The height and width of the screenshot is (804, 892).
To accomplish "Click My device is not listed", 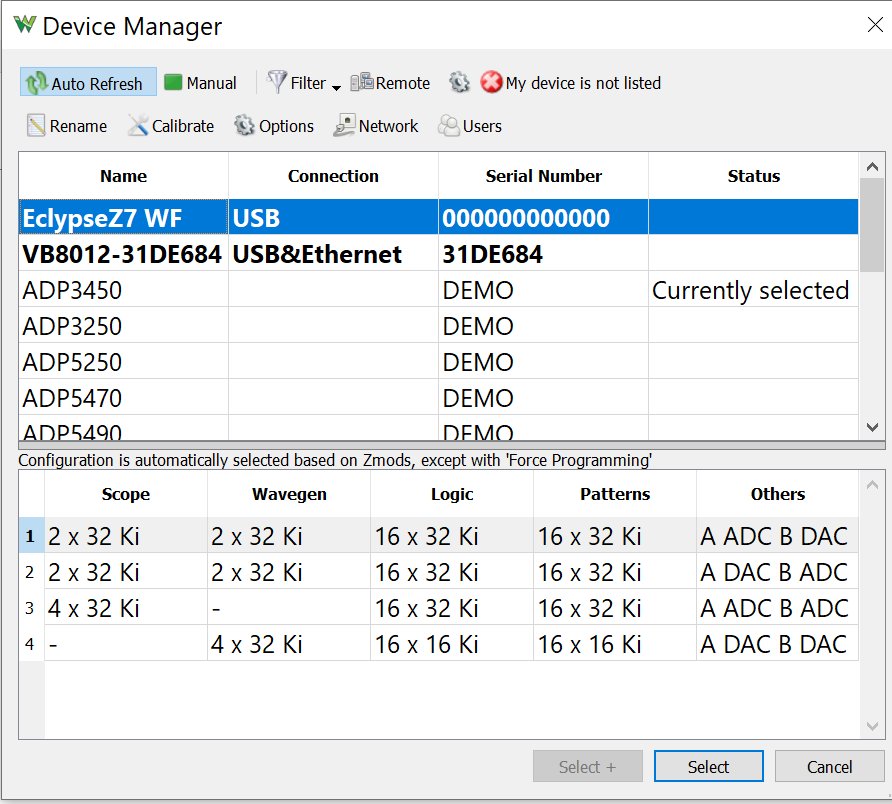I will 571,83.
